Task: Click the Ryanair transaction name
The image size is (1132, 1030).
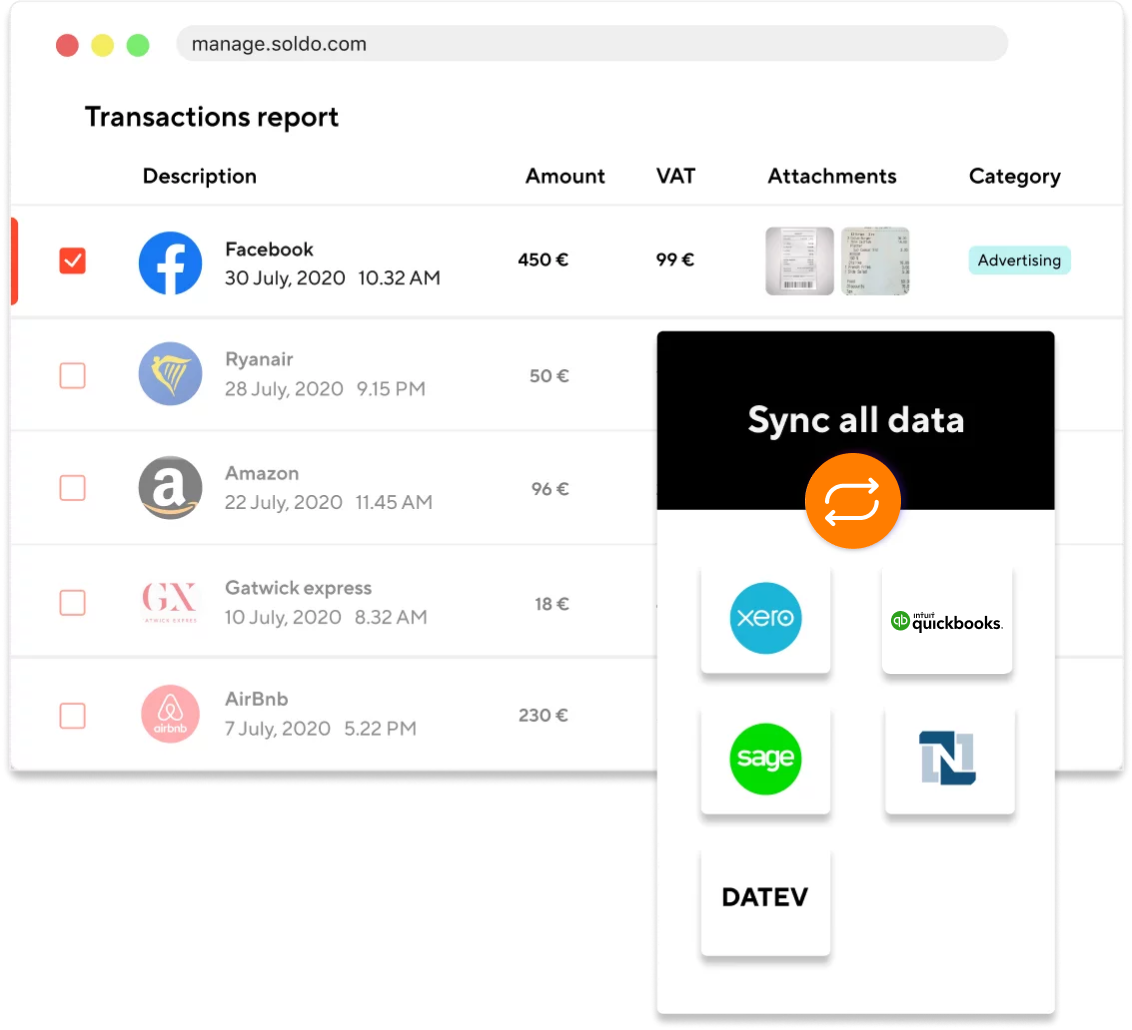Action: pos(259,359)
